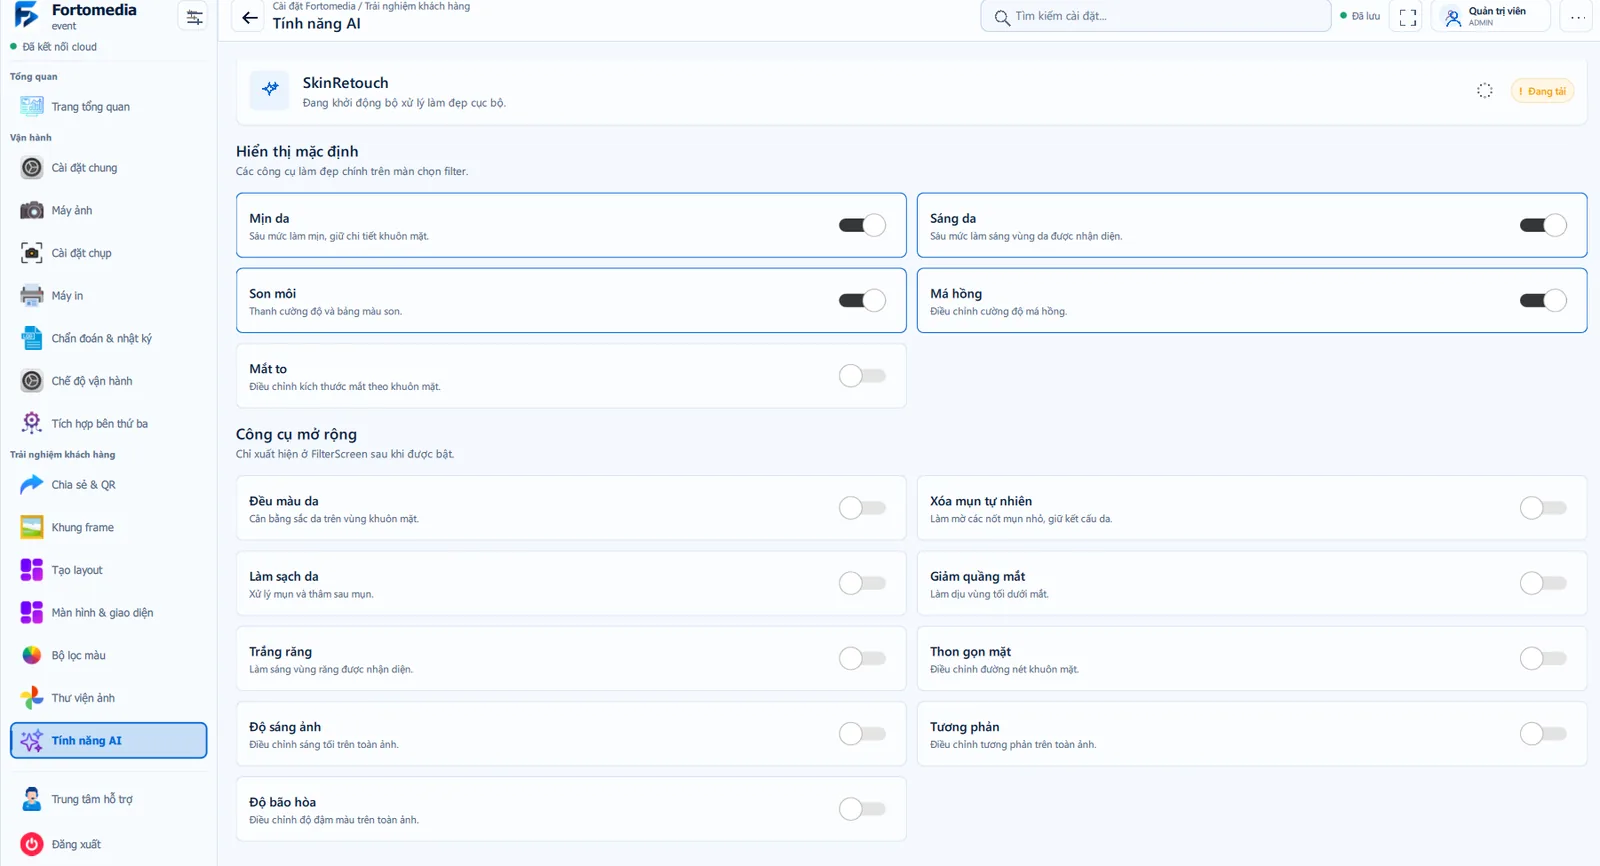The width and height of the screenshot is (1600, 866).
Task: Open the Quản trị viên admin profile
Action: point(1491,17)
